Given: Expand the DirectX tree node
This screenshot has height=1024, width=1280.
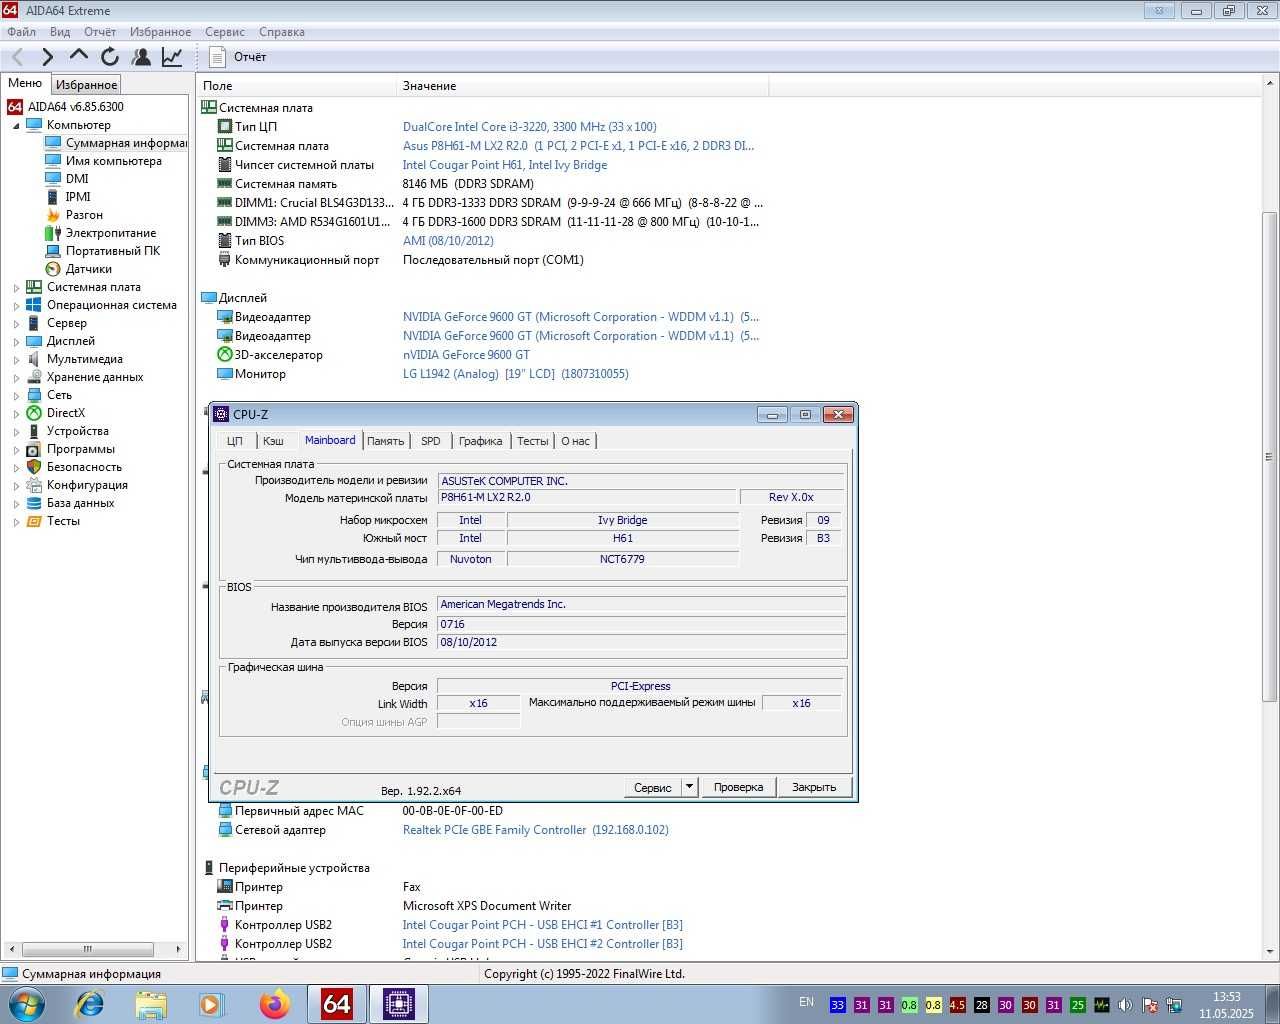Looking at the screenshot, I should tap(16, 413).
